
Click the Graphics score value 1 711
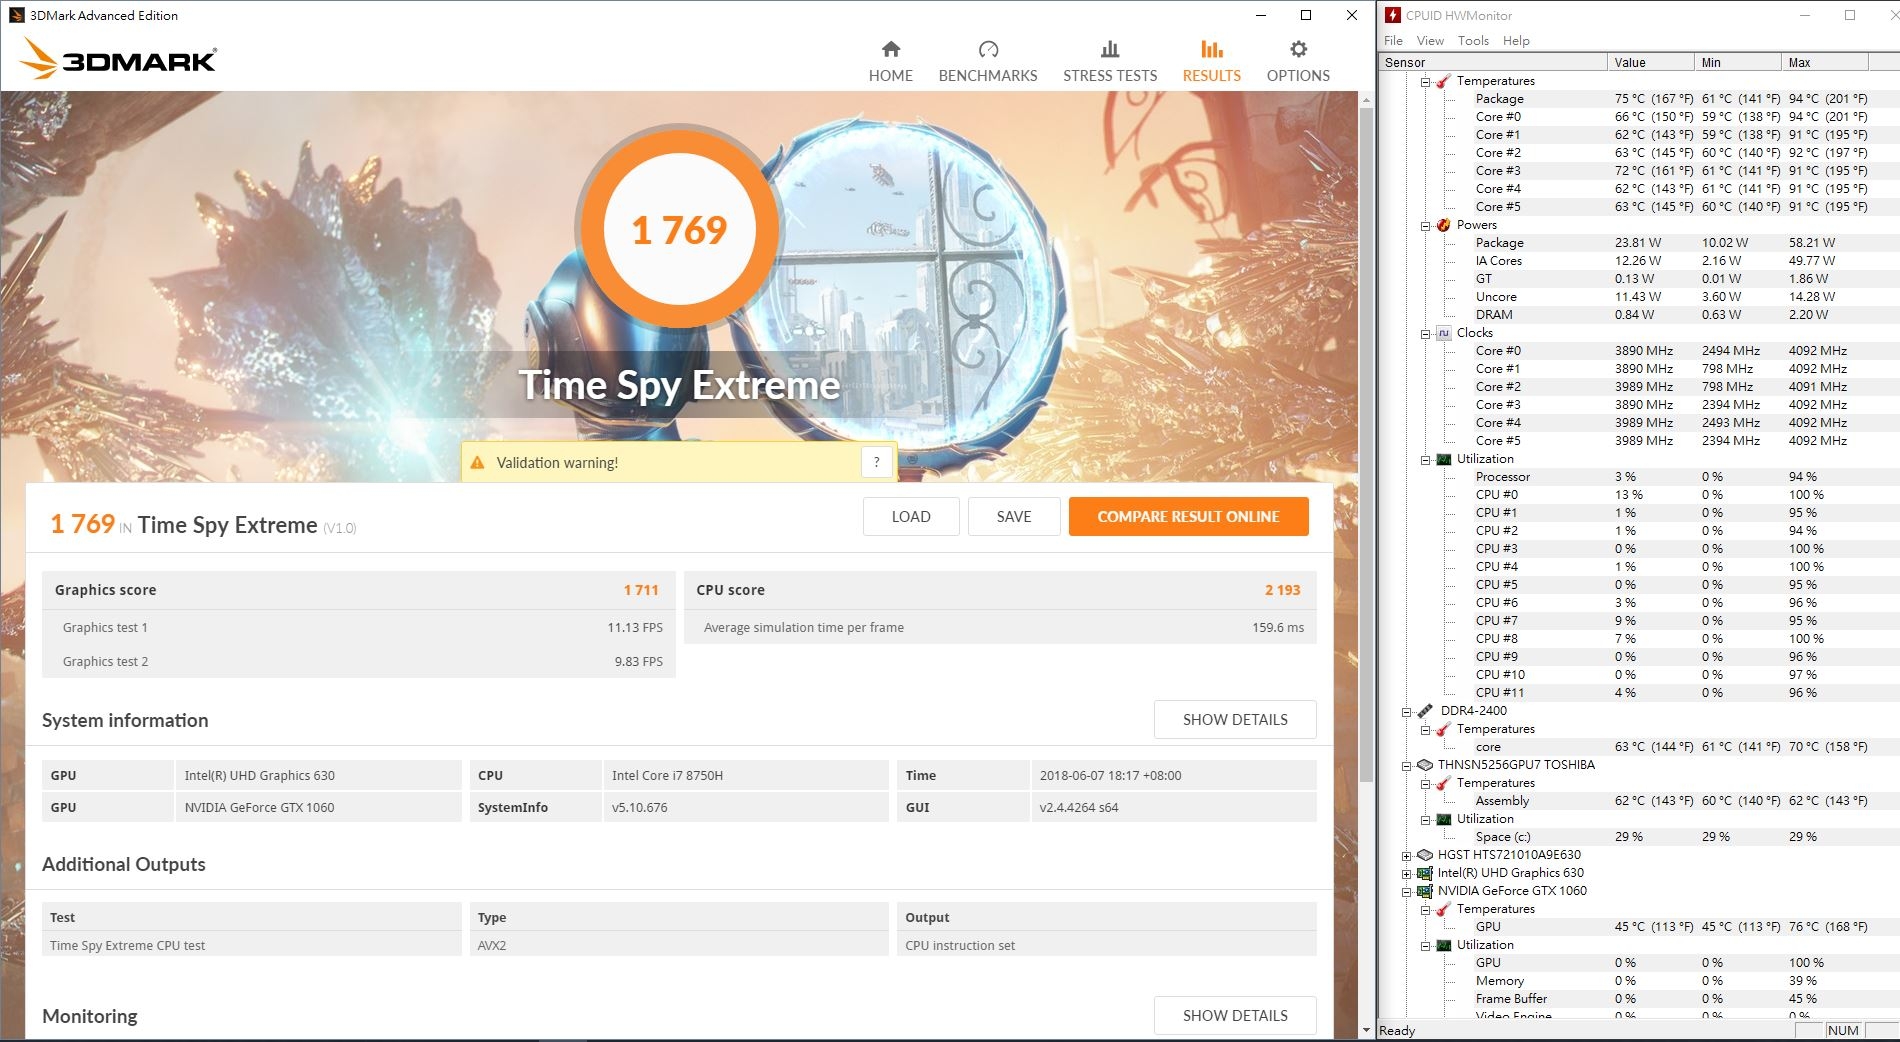coord(641,590)
